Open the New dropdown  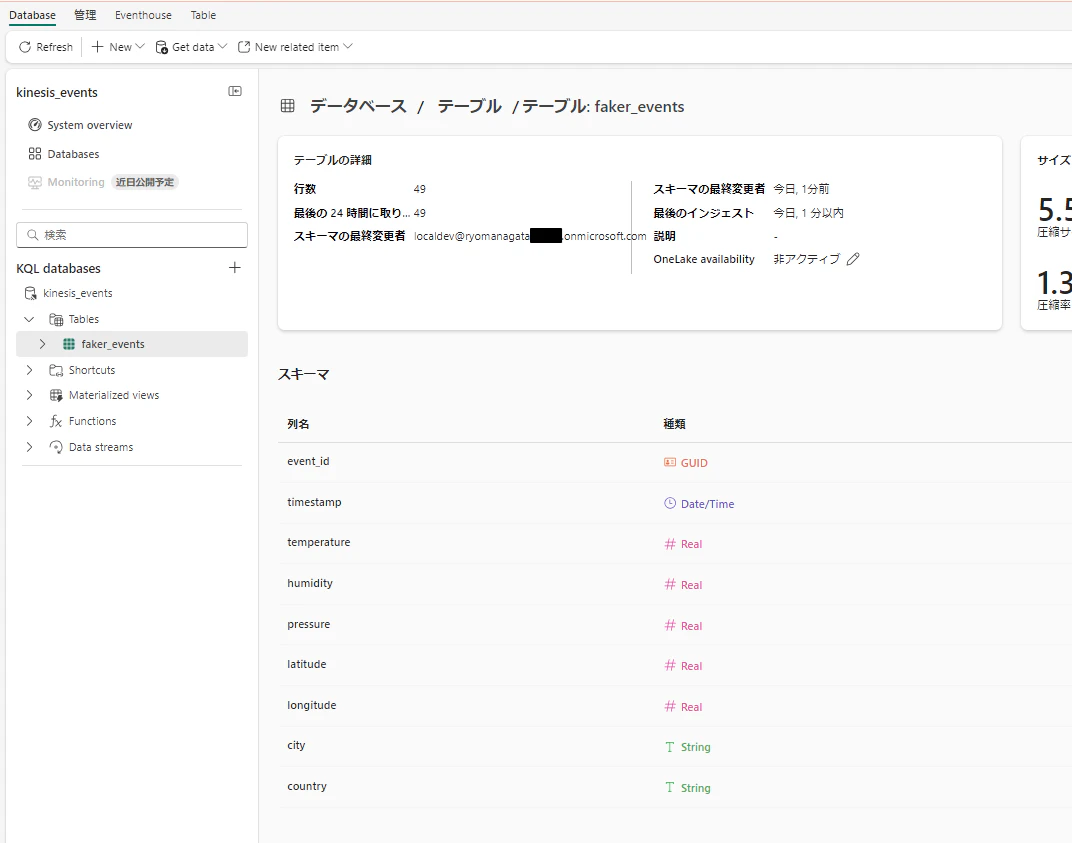pyautogui.click(x=118, y=47)
